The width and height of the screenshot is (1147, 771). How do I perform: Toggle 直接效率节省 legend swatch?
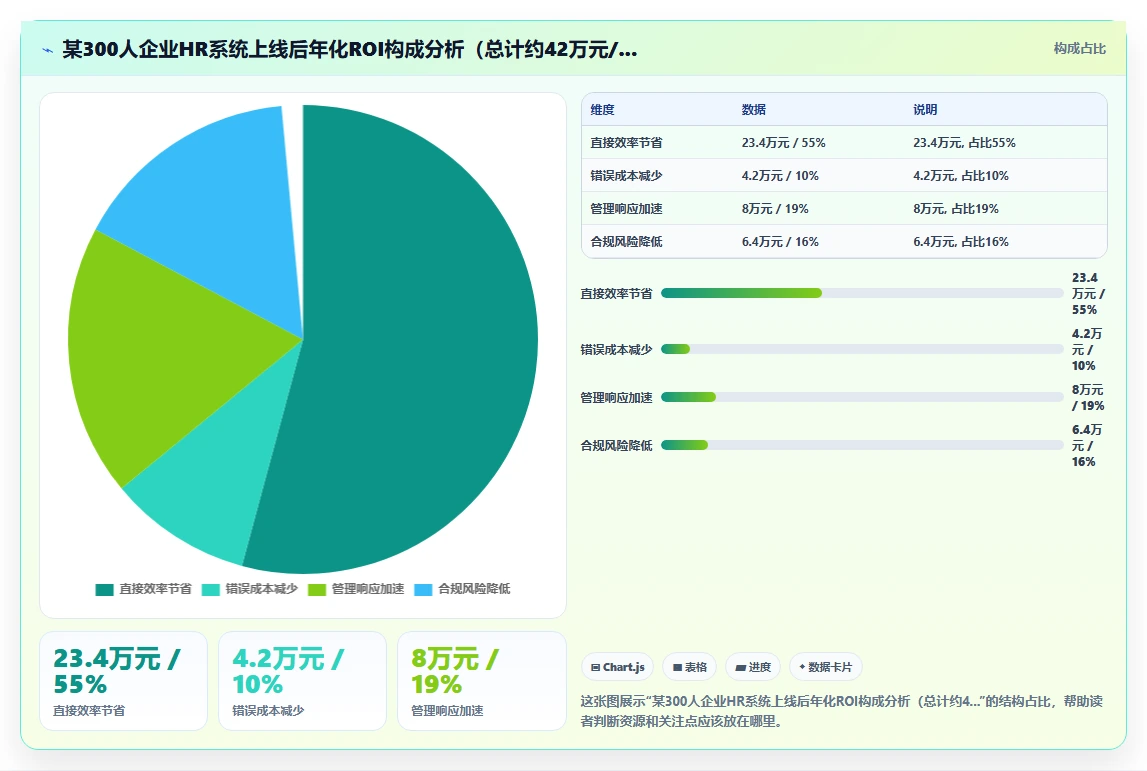coord(104,590)
